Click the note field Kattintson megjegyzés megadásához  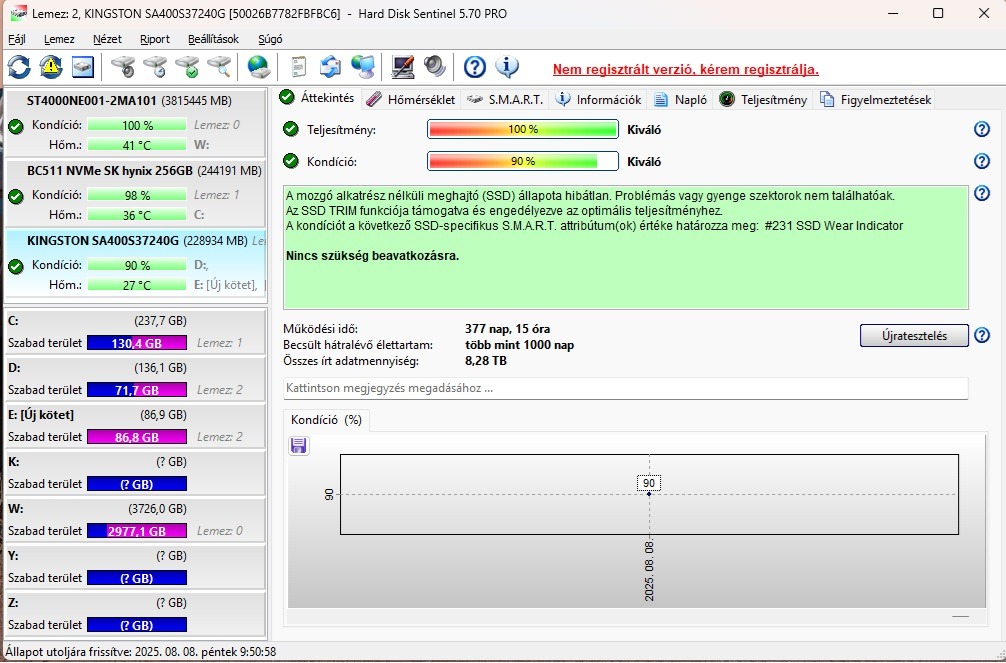tap(626, 388)
